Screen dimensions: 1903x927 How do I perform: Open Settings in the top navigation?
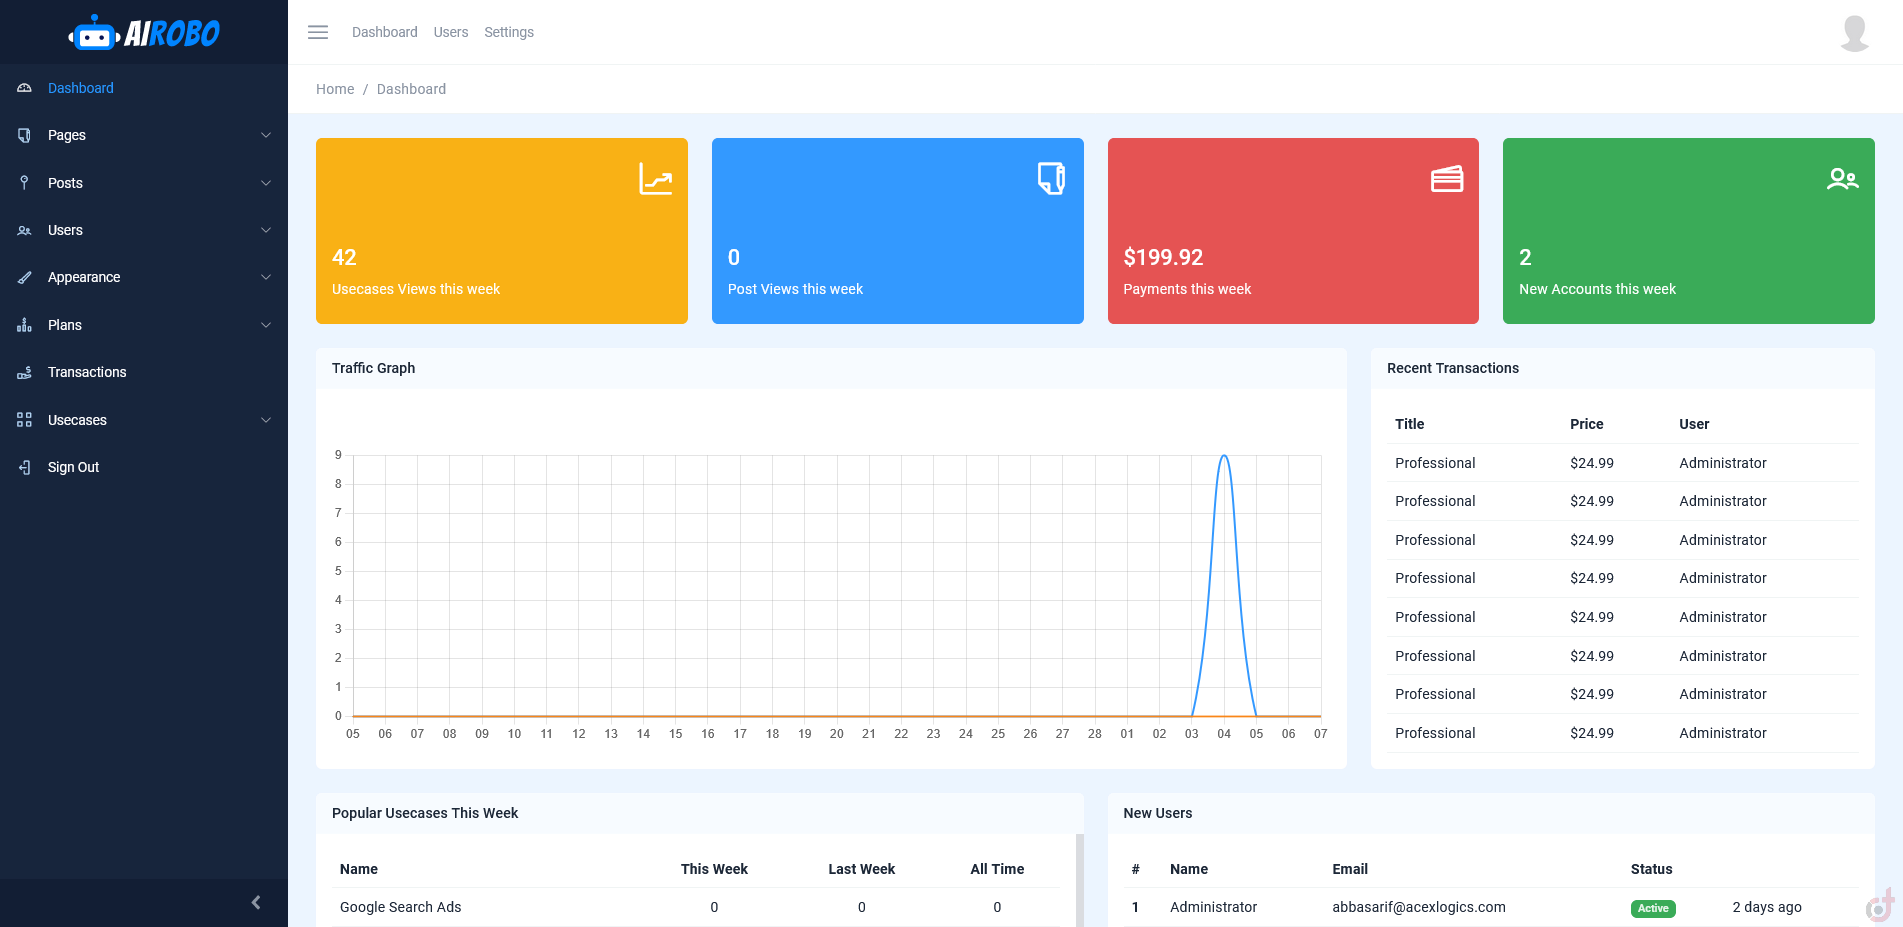coord(508,32)
